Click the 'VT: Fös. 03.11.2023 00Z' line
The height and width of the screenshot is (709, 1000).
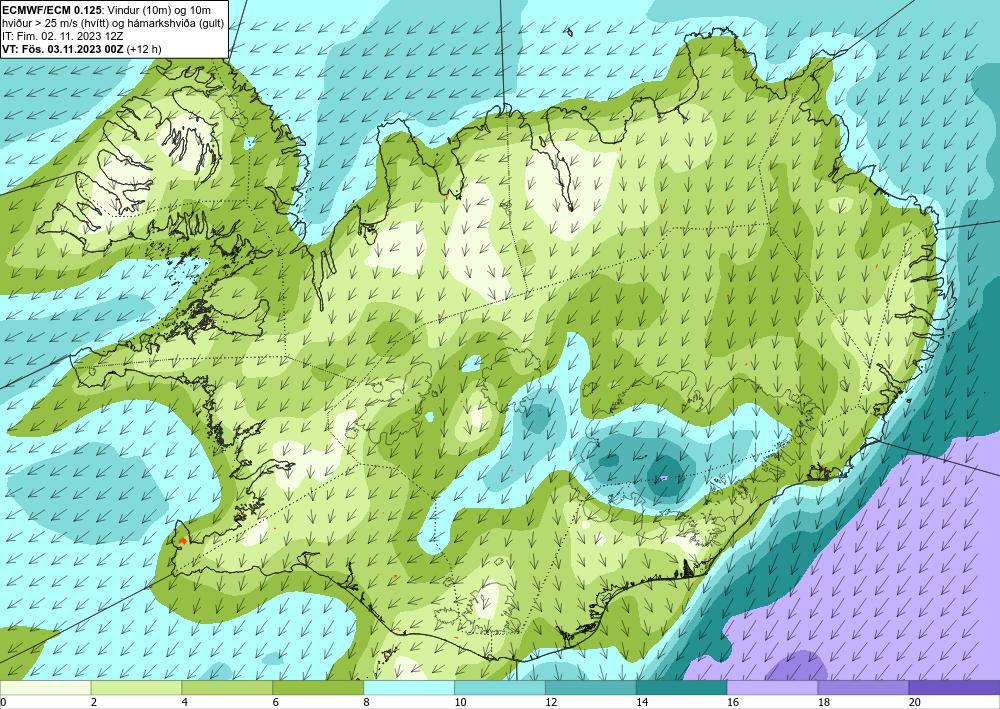coord(63,49)
